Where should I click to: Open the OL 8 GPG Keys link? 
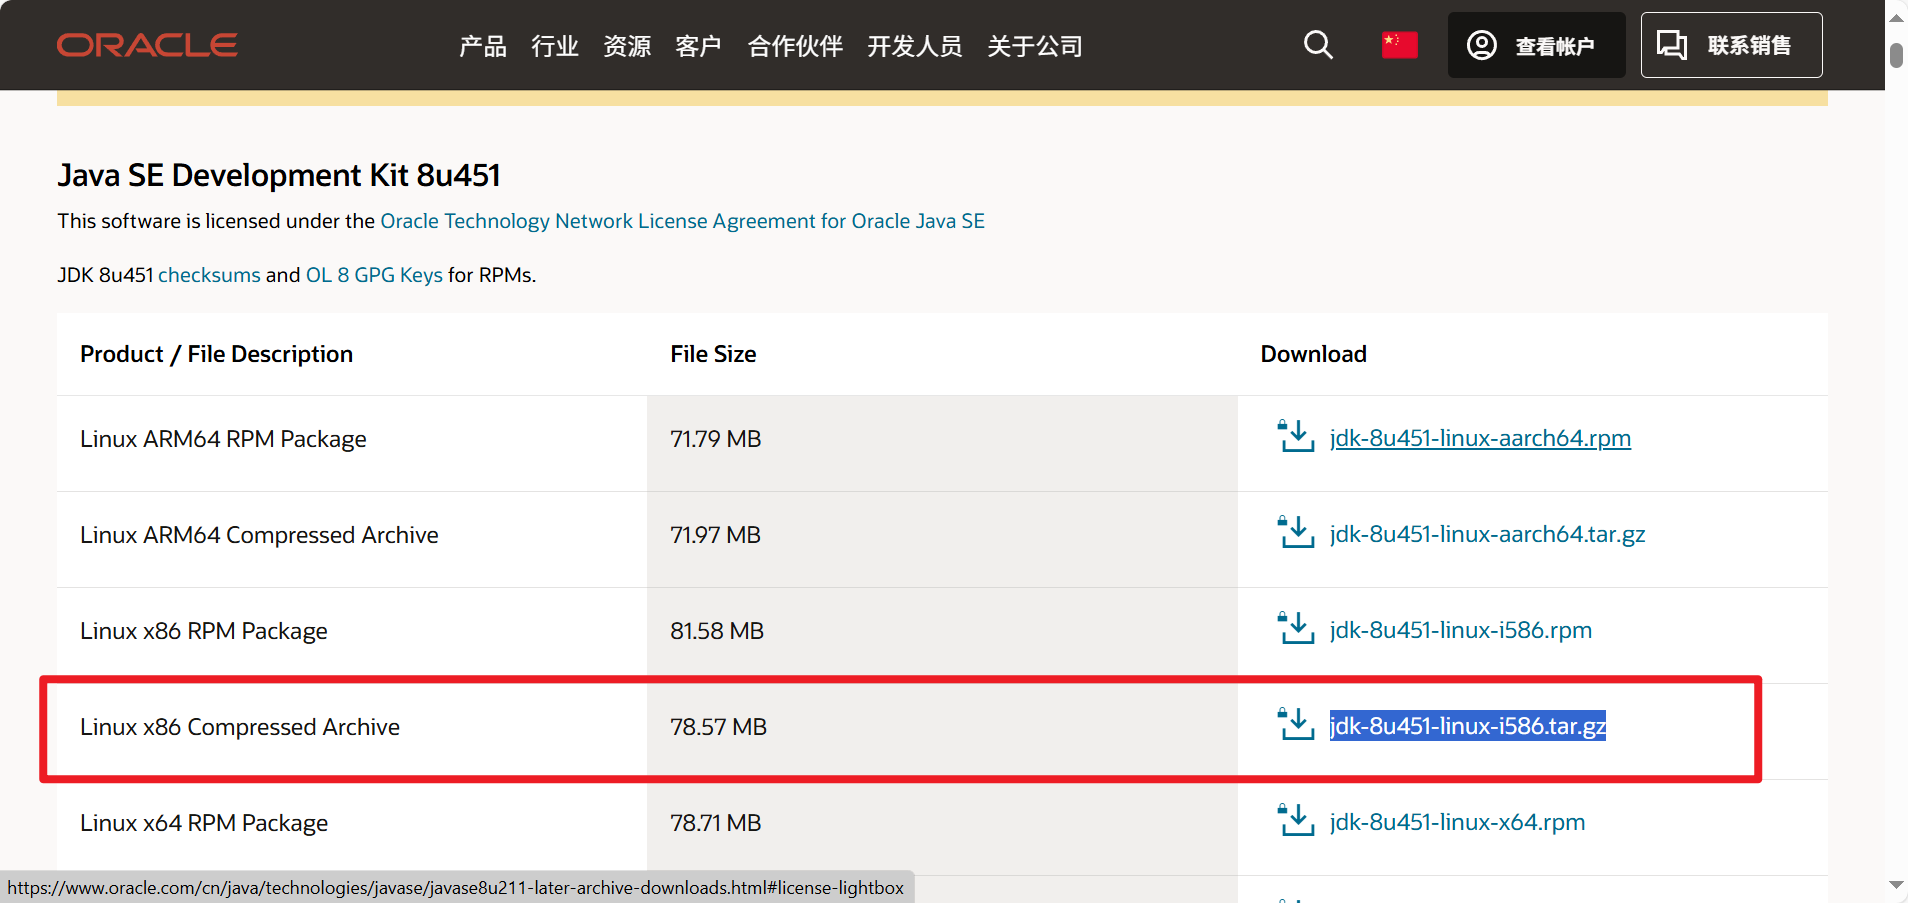pyautogui.click(x=374, y=275)
